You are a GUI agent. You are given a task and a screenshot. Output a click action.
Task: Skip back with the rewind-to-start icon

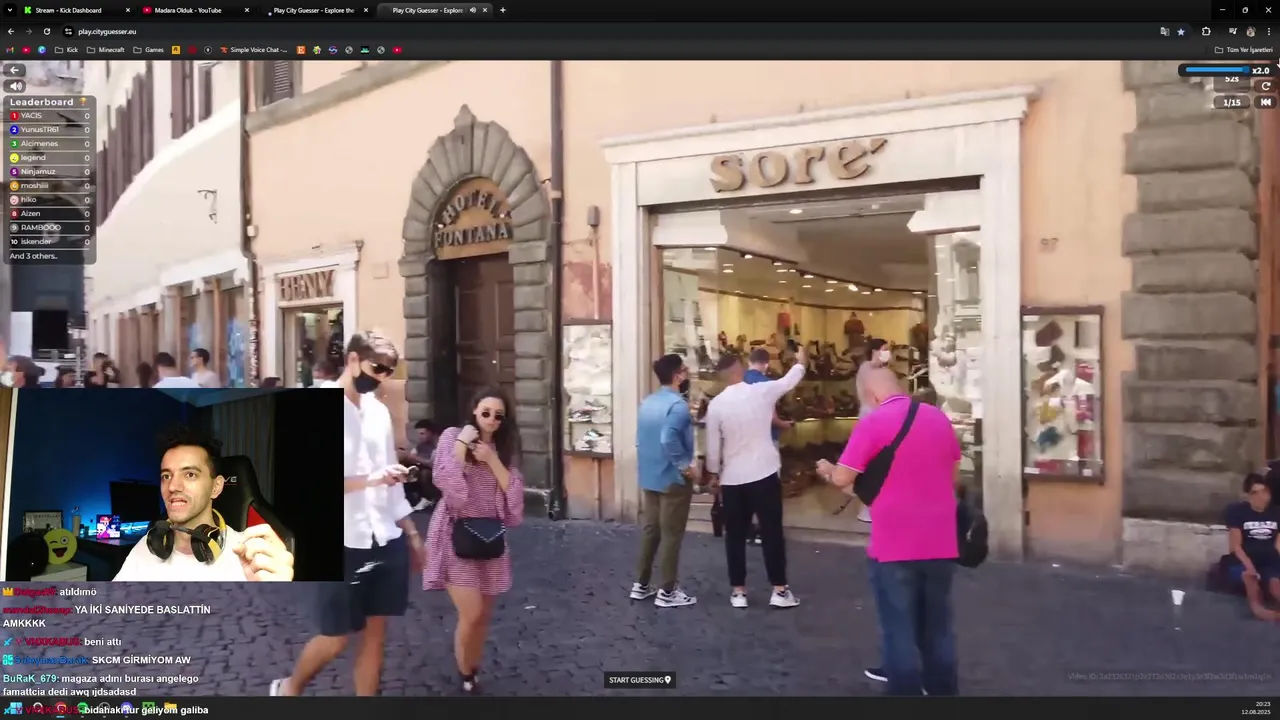point(1265,102)
